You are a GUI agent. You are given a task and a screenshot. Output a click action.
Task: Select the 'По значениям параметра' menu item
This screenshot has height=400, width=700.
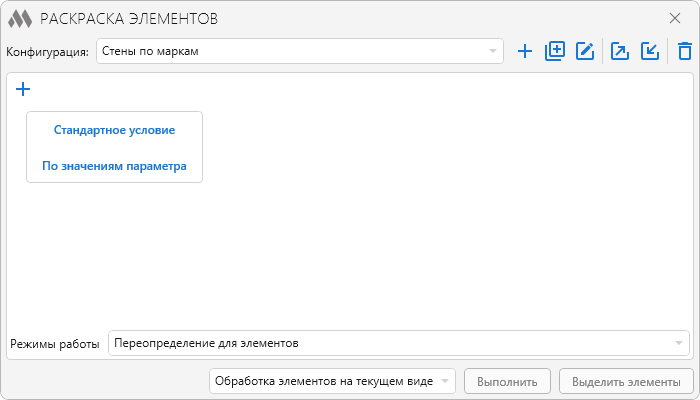114,166
